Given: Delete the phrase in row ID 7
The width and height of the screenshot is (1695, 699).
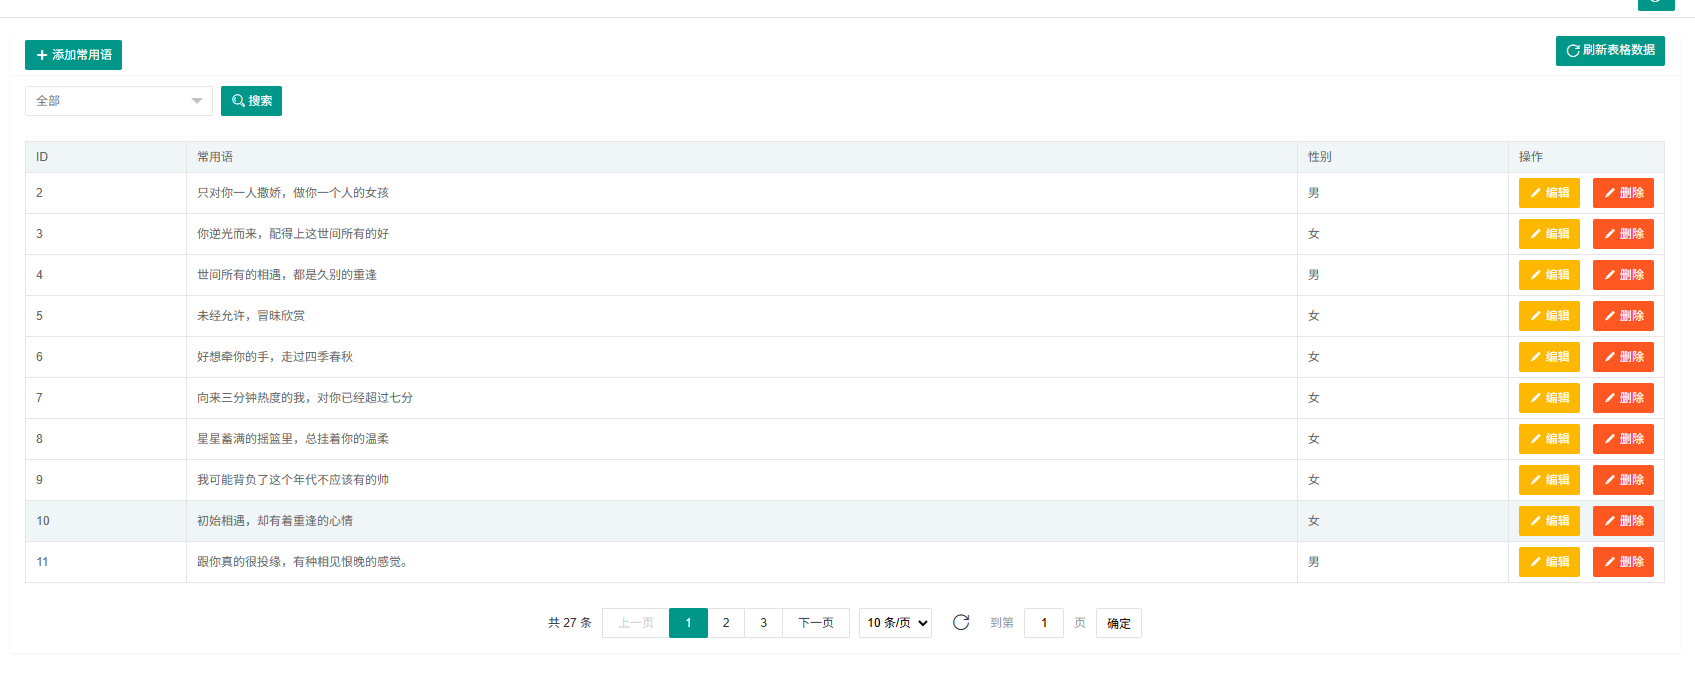Looking at the screenshot, I should coord(1622,398).
